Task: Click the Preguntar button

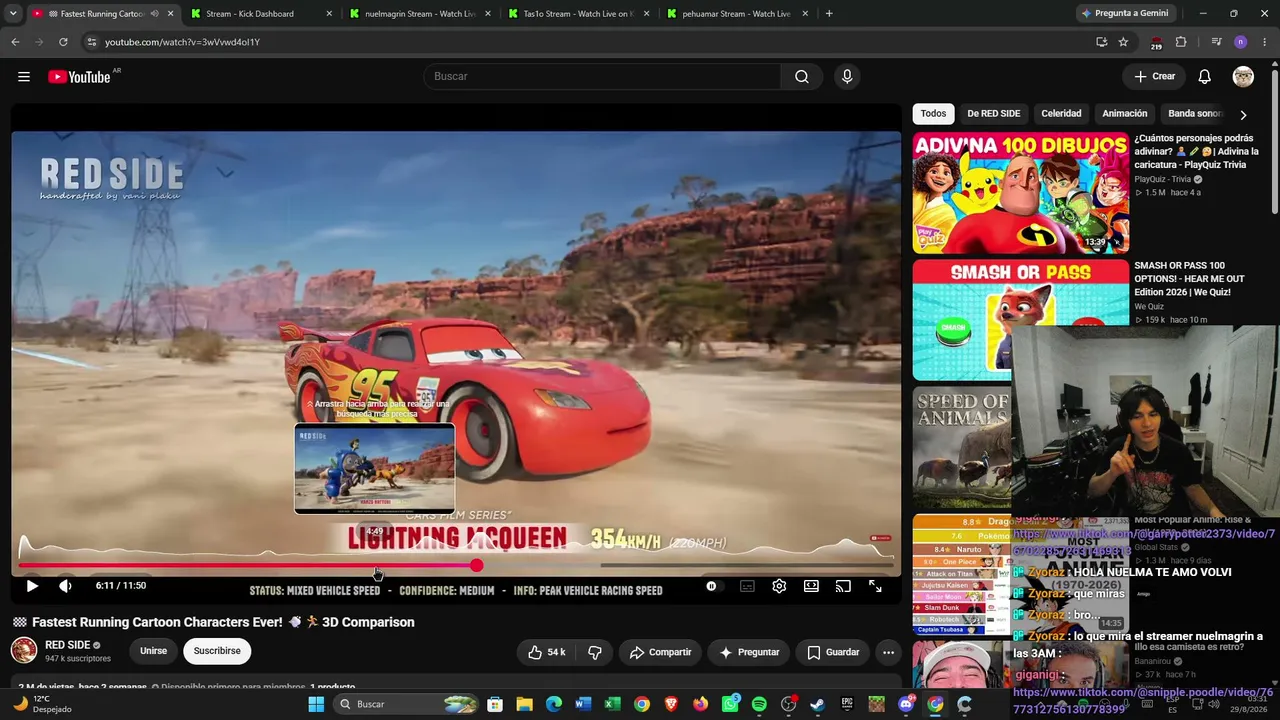Action: pos(749,652)
